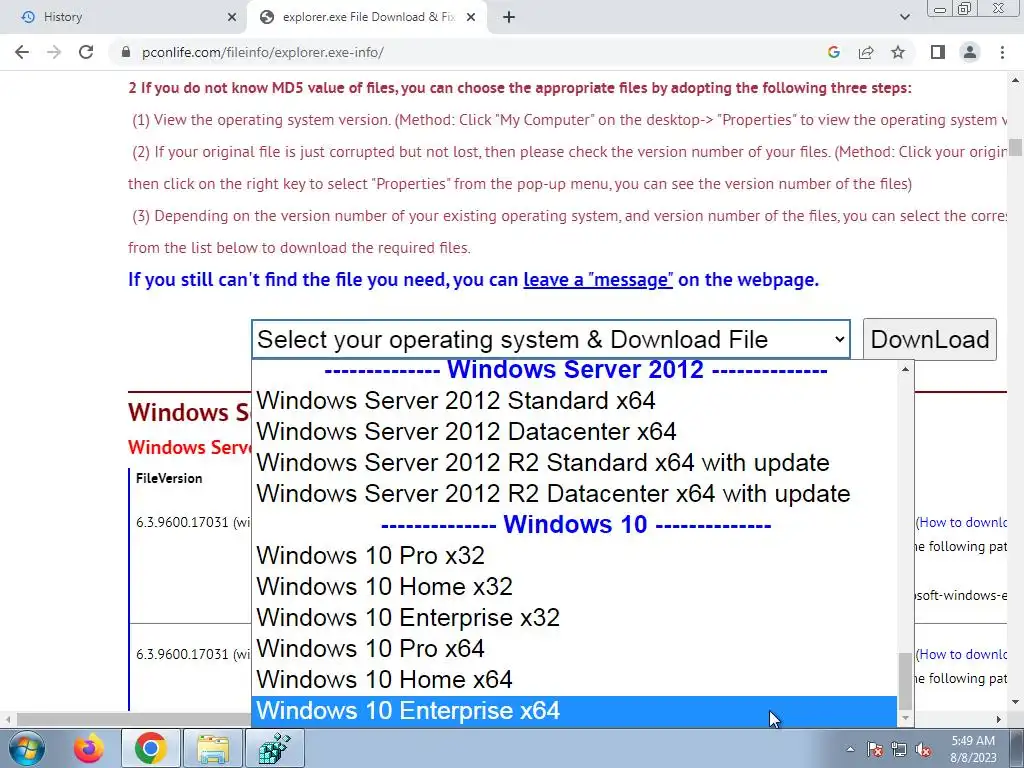Click the muted volume tray icon
The height and width of the screenshot is (768, 1024).
coord(923,749)
